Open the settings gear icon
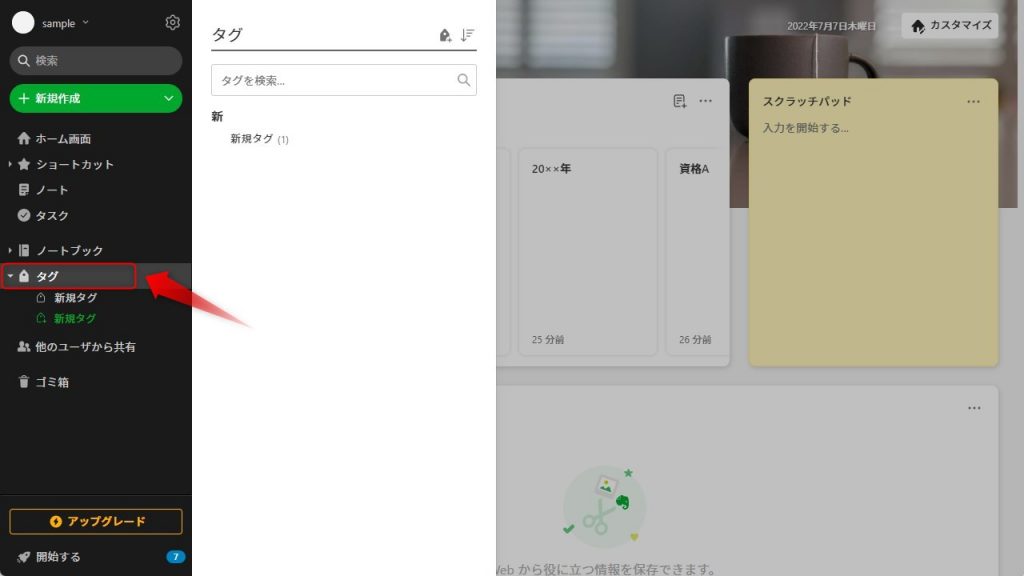The height and width of the screenshot is (576, 1024). click(x=172, y=22)
